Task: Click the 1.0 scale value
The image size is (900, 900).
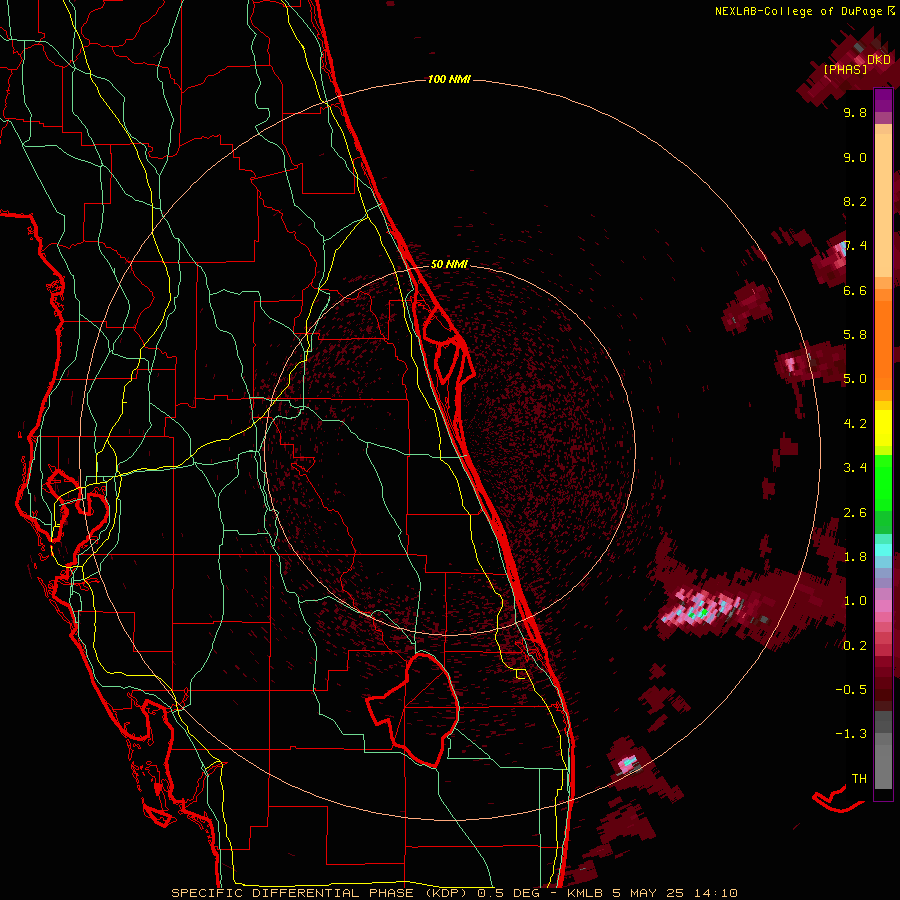Action: (x=855, y=601)
